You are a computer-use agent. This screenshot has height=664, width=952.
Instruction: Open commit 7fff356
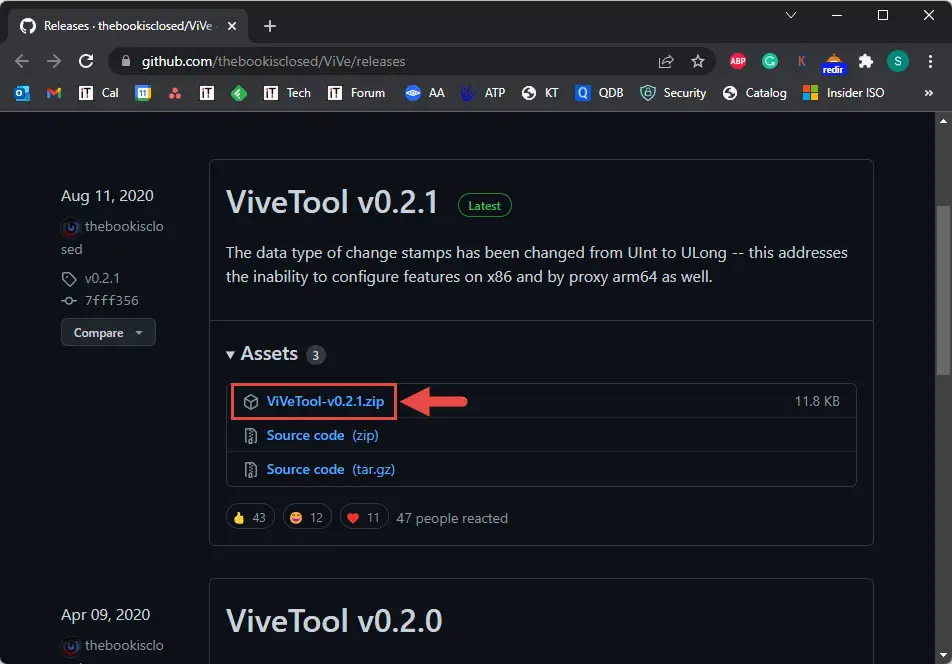click(111, 300)
